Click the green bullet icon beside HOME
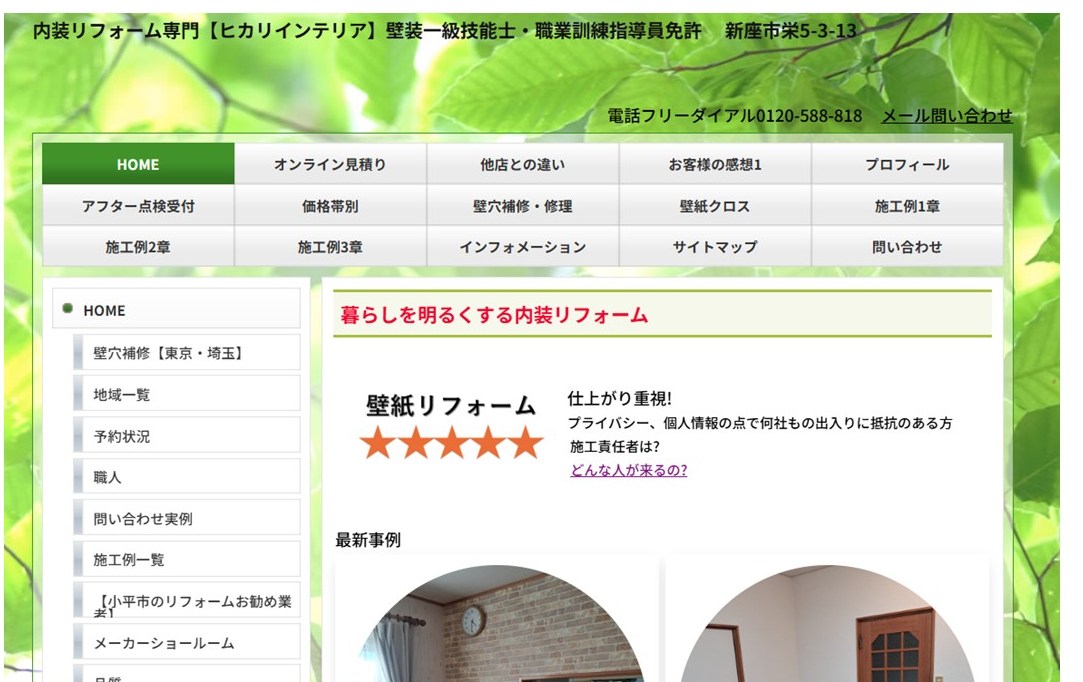Screen dimensions: 1083x682 click(x=68, y=308)
